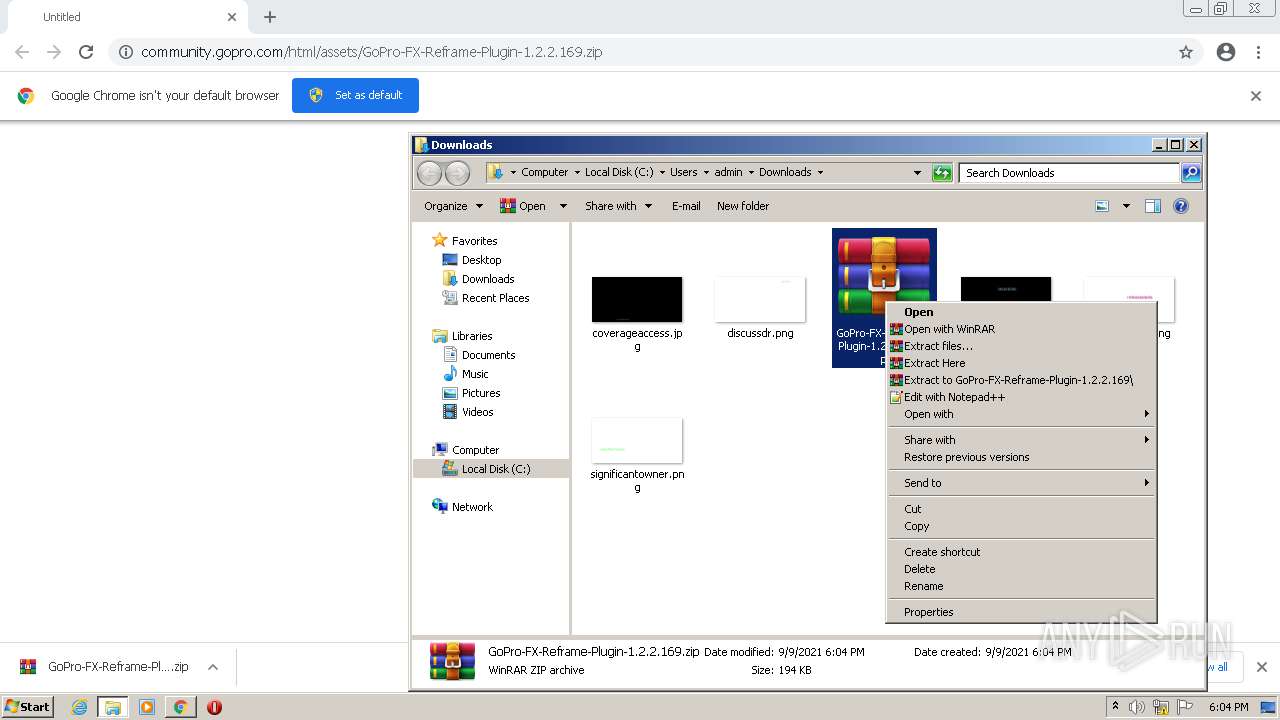Bookmark this page with the star icon
The width and height of the screenshot is (1280, 720).
point(1186,52)
